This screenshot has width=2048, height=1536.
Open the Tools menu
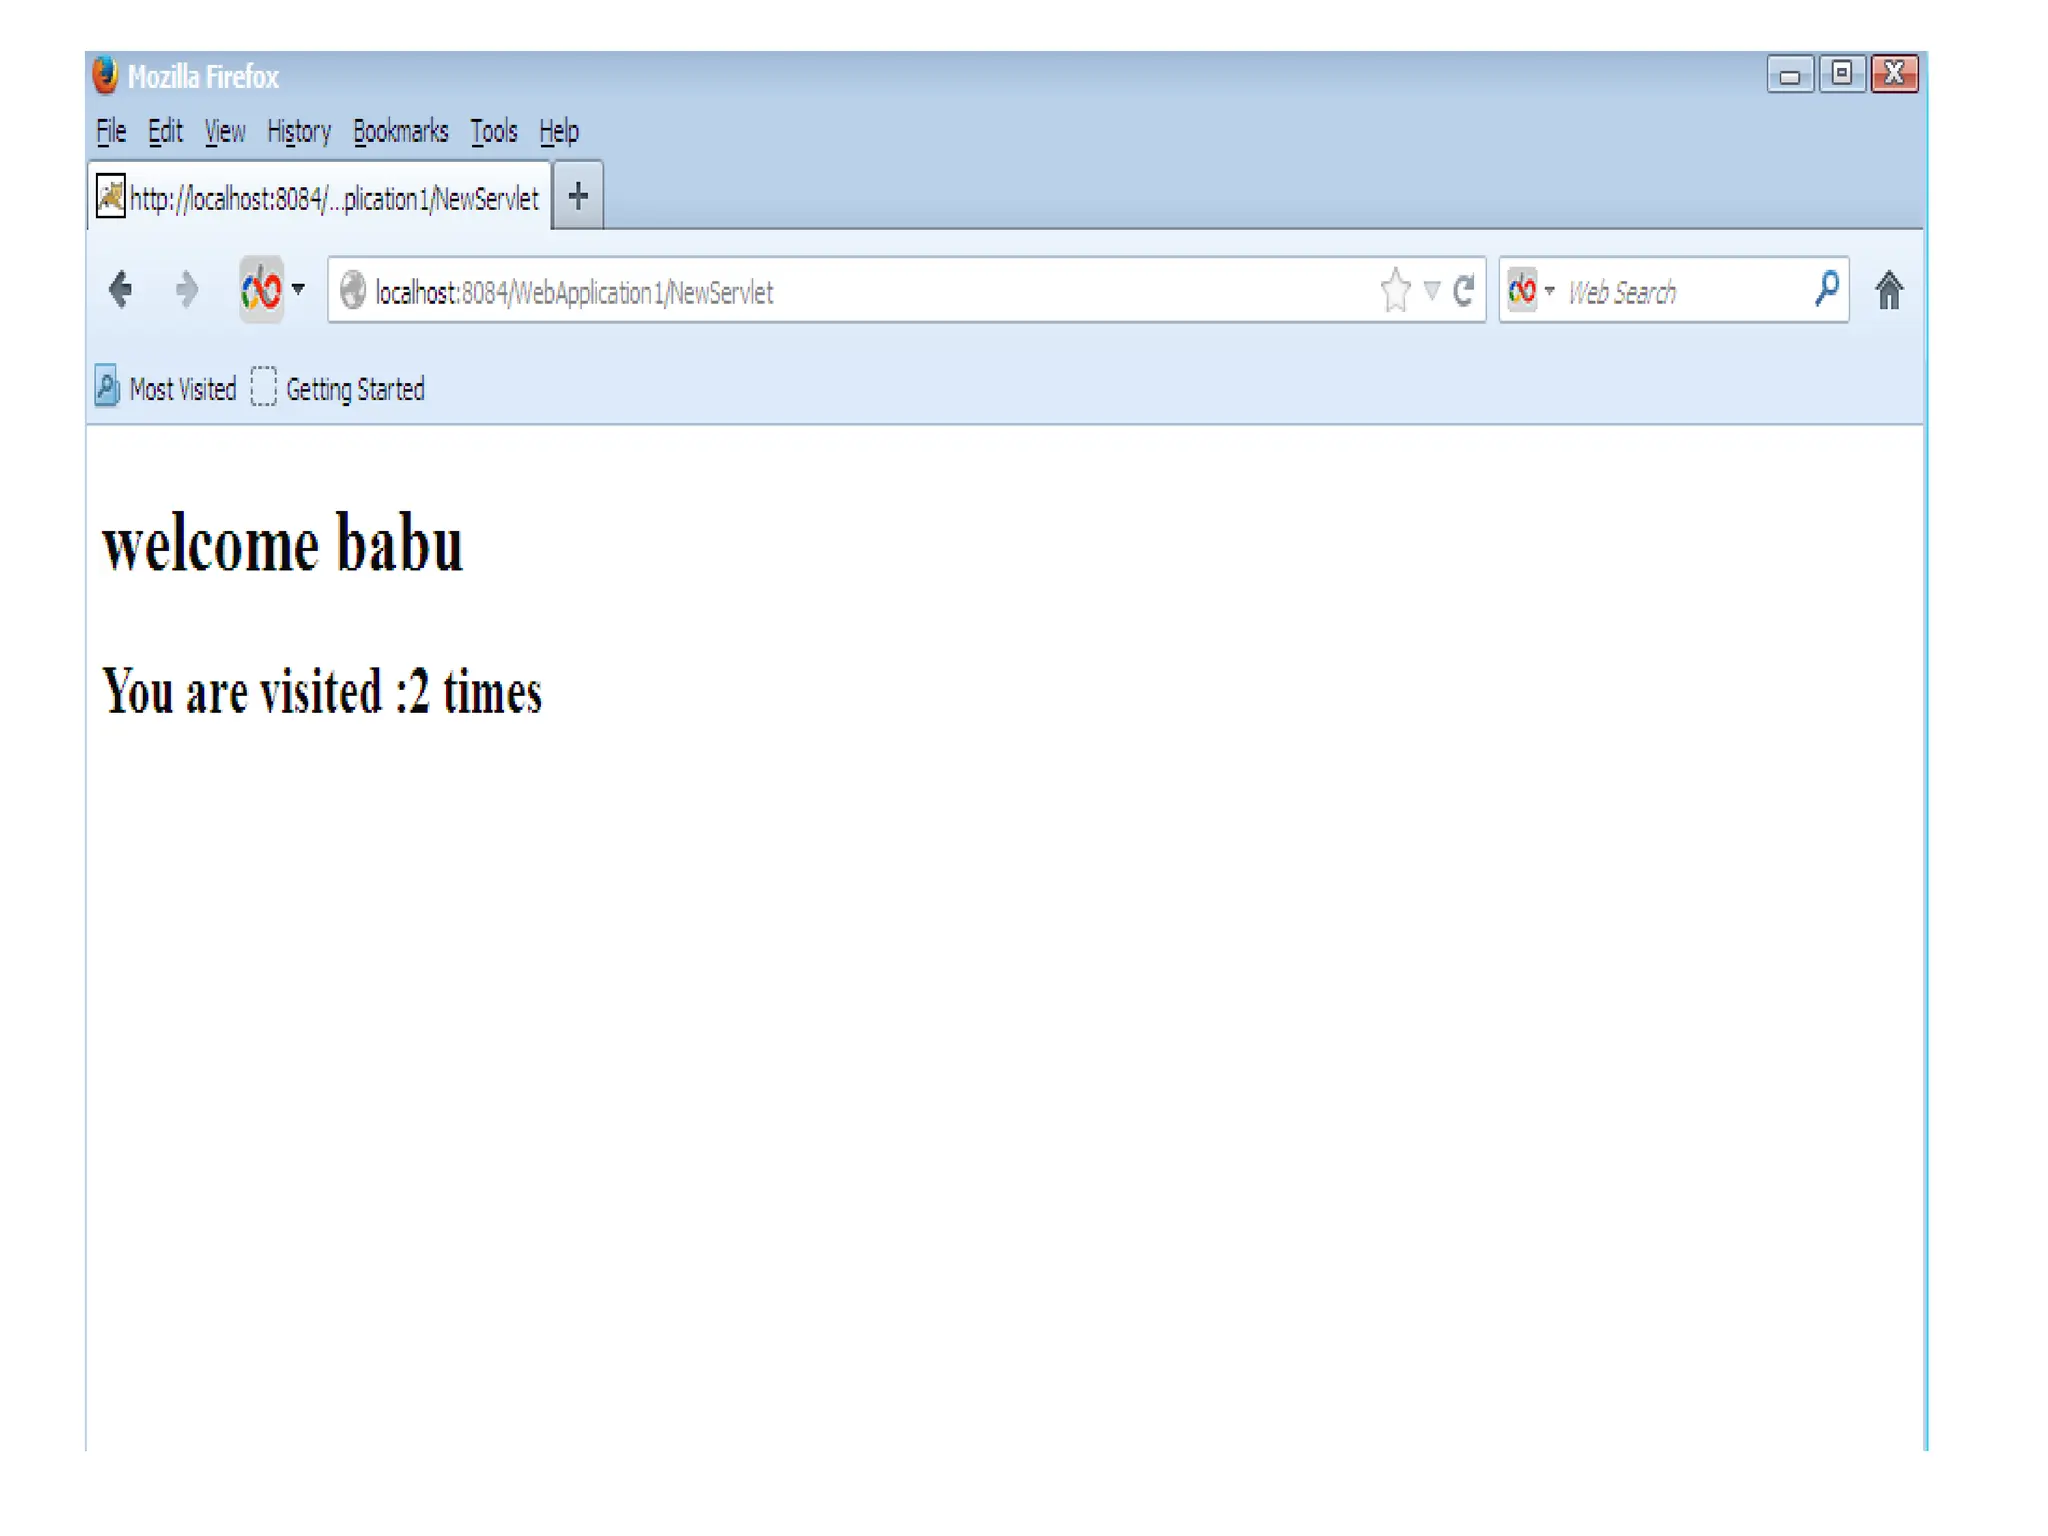(x=493, y=132)
